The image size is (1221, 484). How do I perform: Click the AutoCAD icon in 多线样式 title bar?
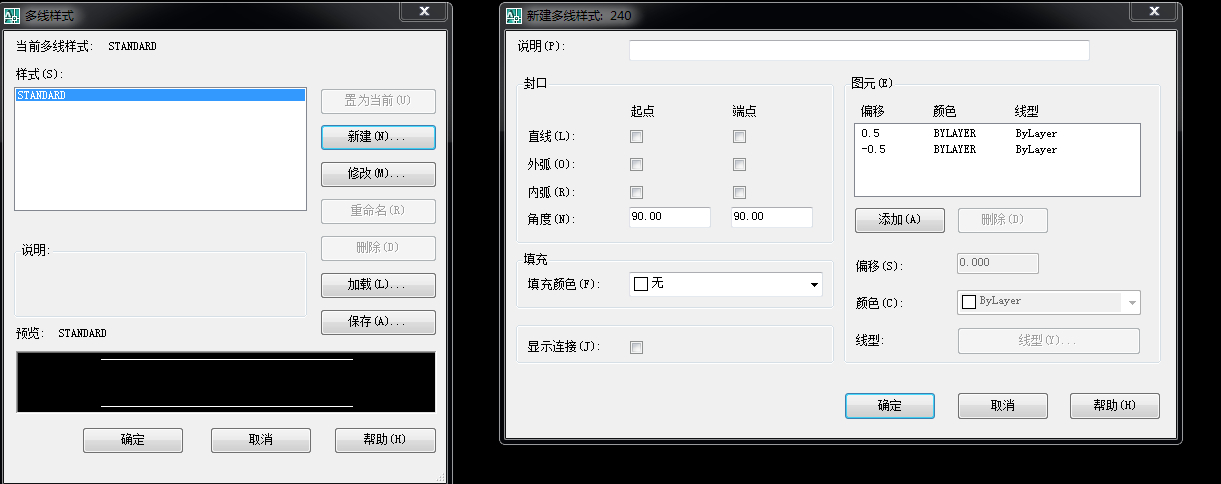click(x=12, y=16)
